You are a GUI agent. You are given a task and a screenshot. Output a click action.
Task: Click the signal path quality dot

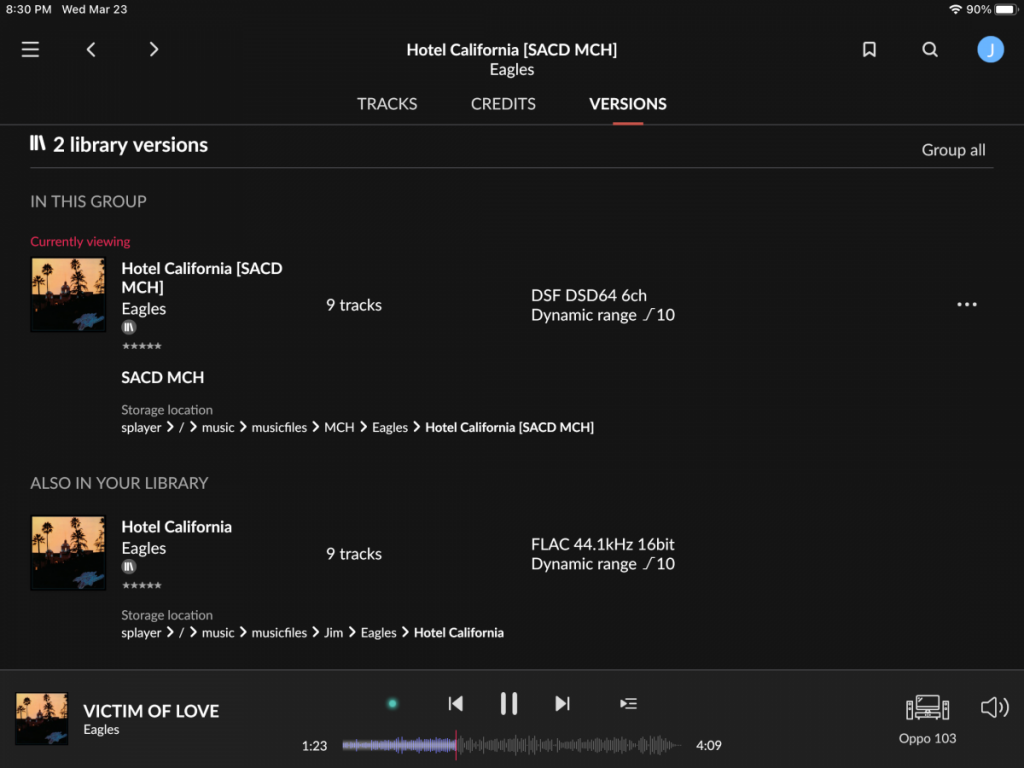392,704
